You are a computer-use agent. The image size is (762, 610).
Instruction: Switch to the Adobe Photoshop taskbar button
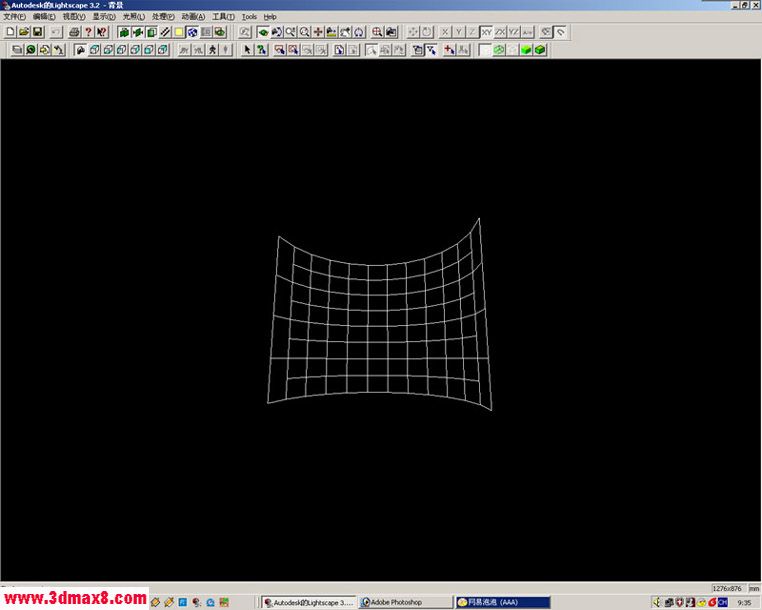tap(405, 602)
